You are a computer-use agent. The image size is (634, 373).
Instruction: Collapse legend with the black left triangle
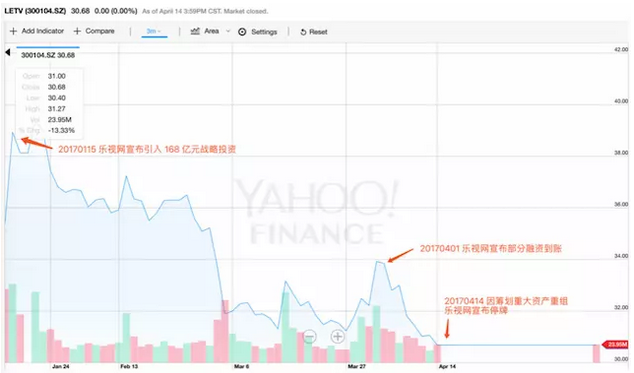click(x=8, y=52)
